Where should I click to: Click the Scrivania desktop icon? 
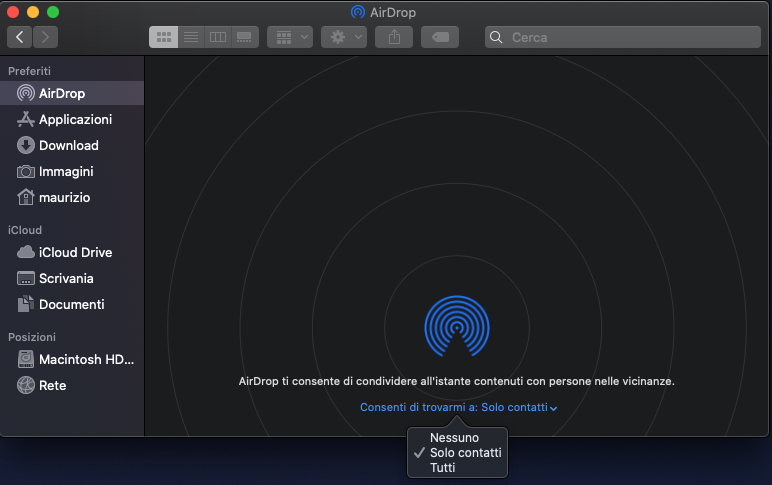pyautogui.click(x=26, y=278)
